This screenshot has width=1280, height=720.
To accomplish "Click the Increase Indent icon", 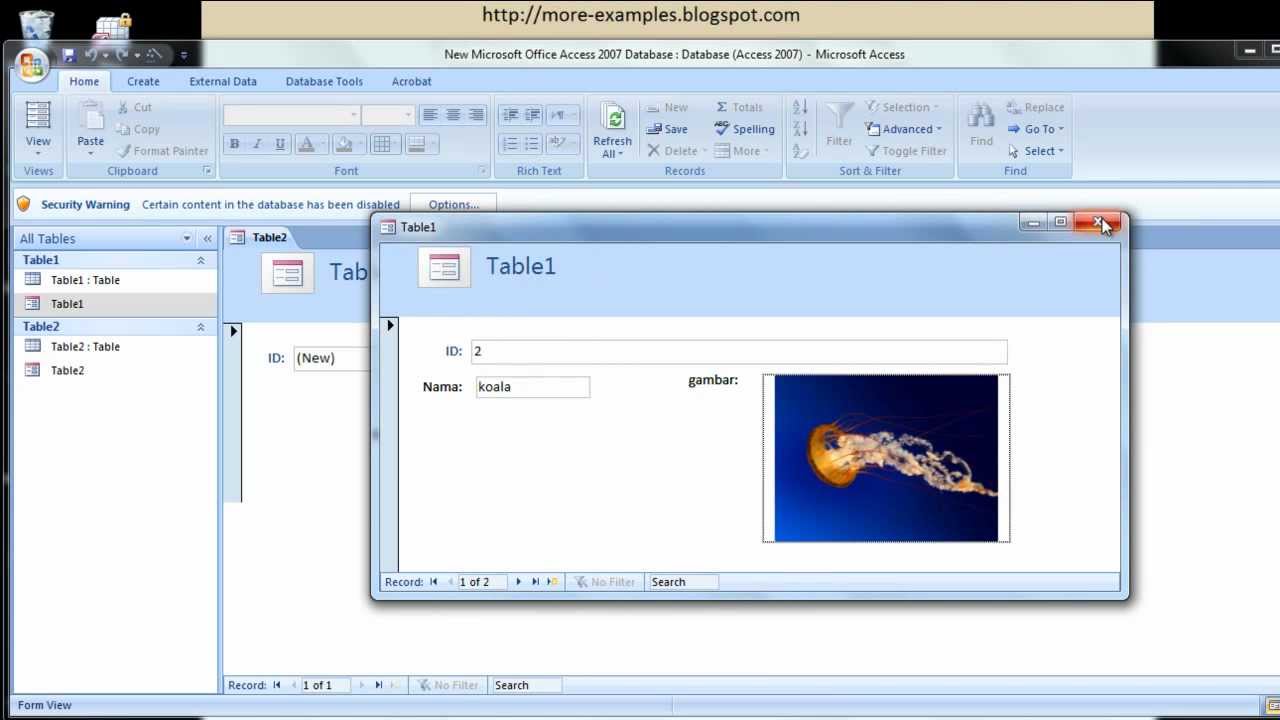I will [x=533, y=115].
